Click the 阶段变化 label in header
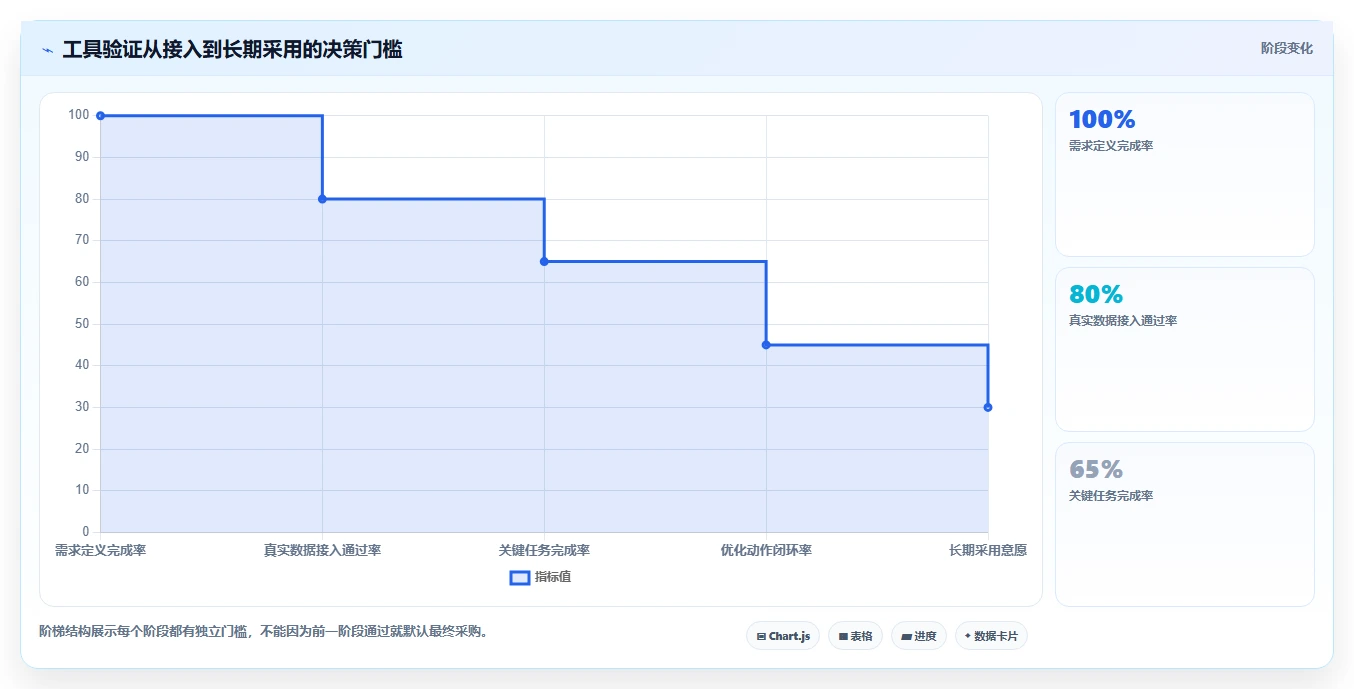Viewport: 1354px width, 689px height. (x=1286, y=48)
